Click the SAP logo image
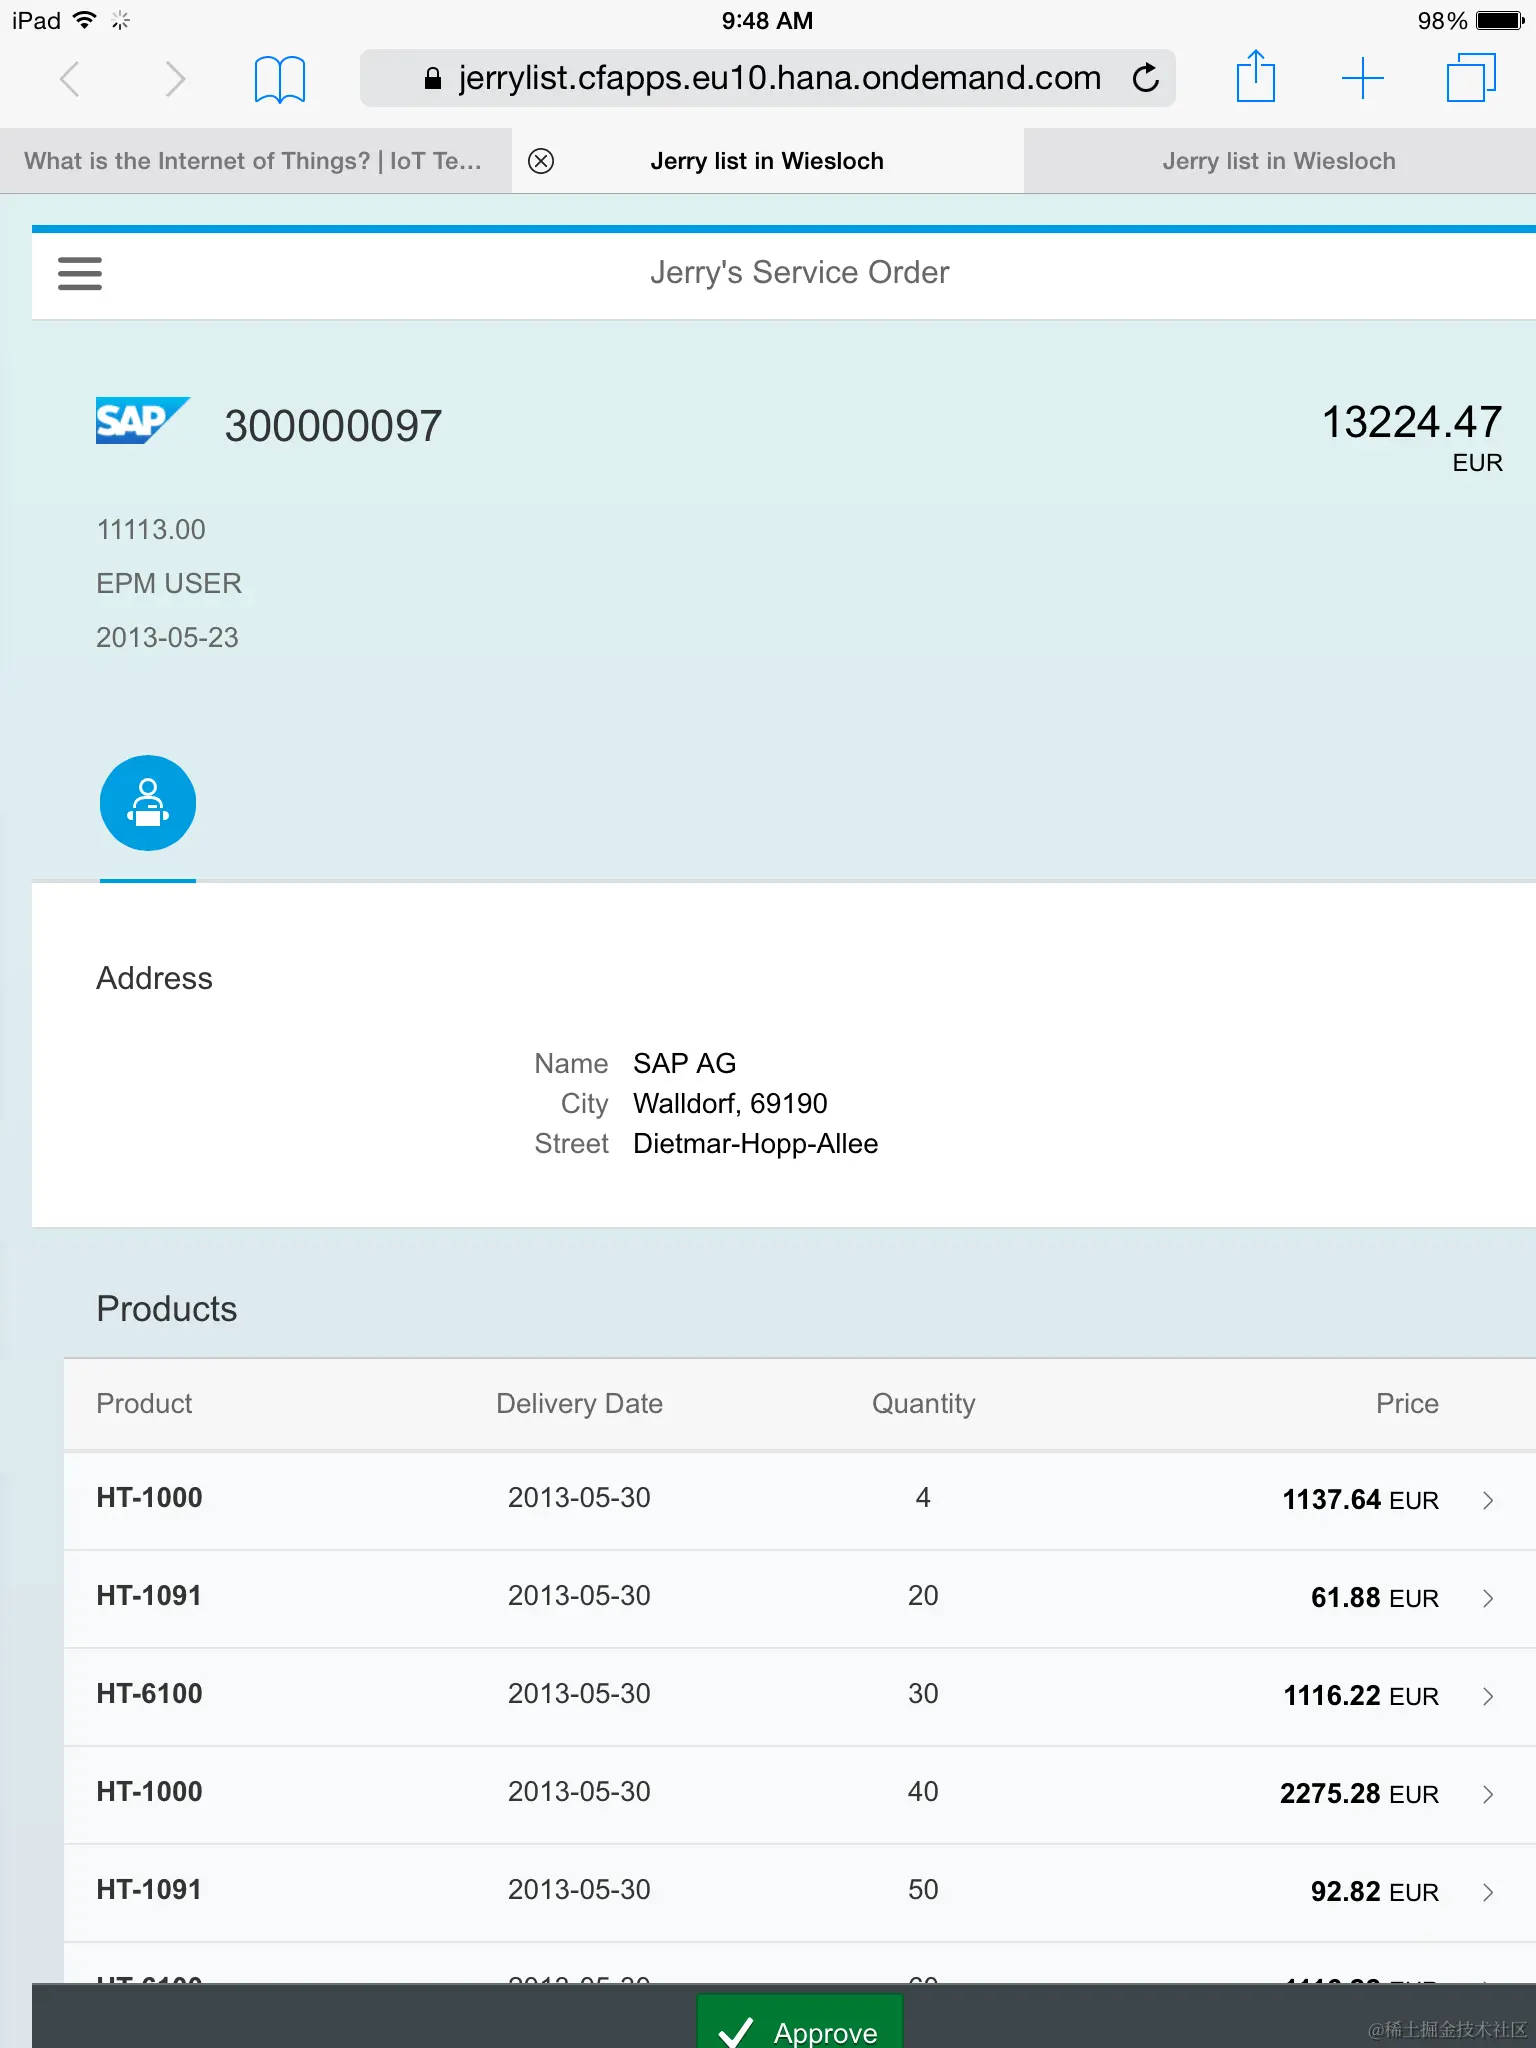This screenshot has width=1536, height=2048. pyautogui.click(x=142, y=421)
